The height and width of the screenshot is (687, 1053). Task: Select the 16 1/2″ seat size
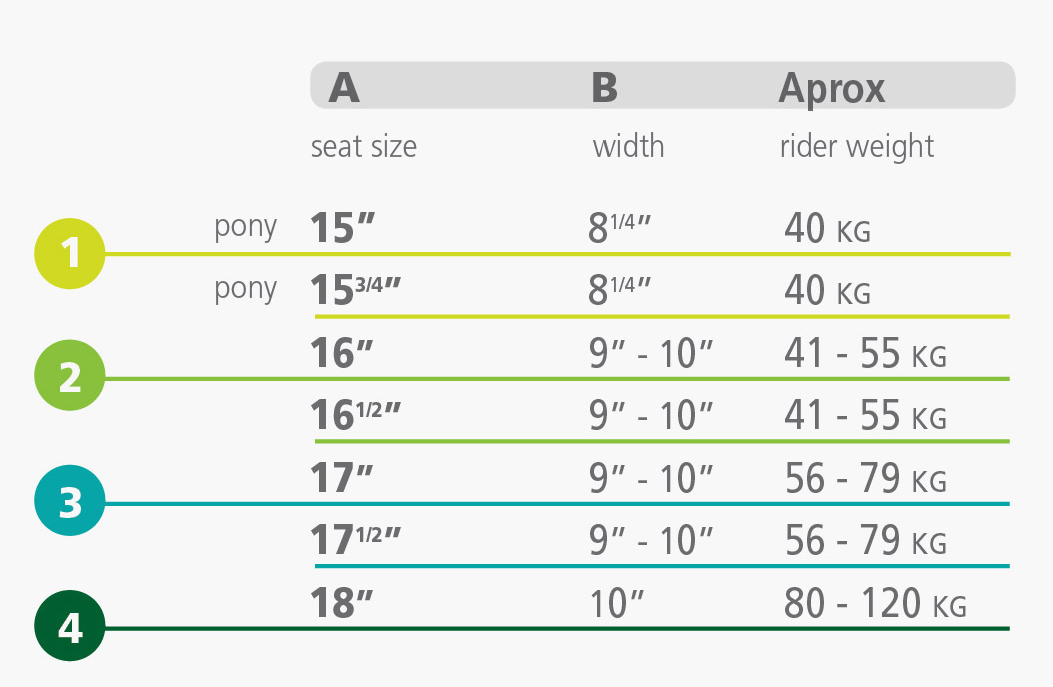click(355, 415)
